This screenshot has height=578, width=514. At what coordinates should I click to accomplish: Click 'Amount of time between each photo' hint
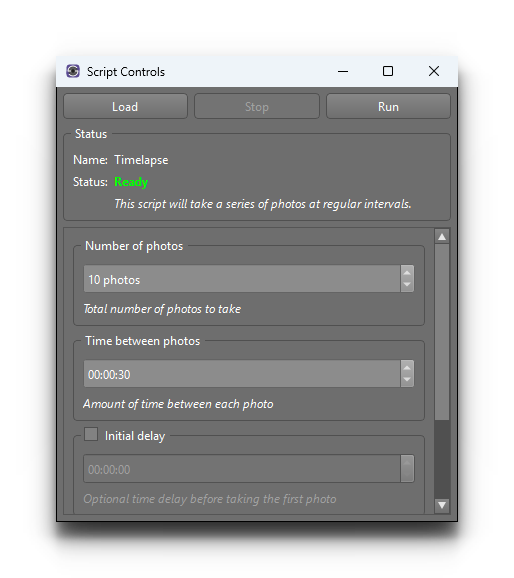pos(178,404)
